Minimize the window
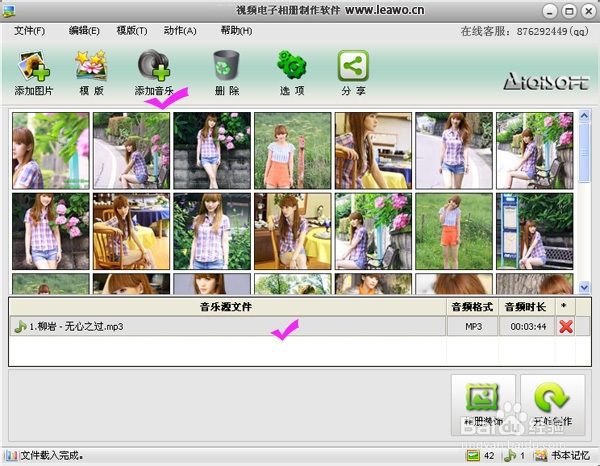 [549, 11]
